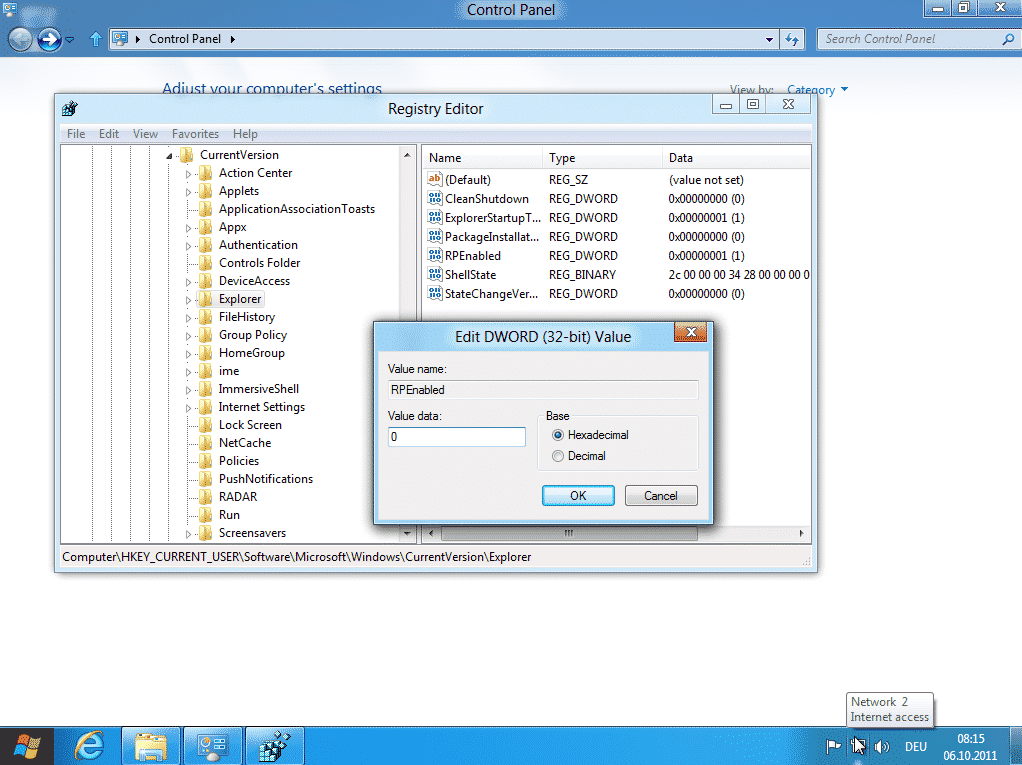The image size is (1022, 765).
Task: Click values pane scroll right arrow
Action: (x=802, y=533)
